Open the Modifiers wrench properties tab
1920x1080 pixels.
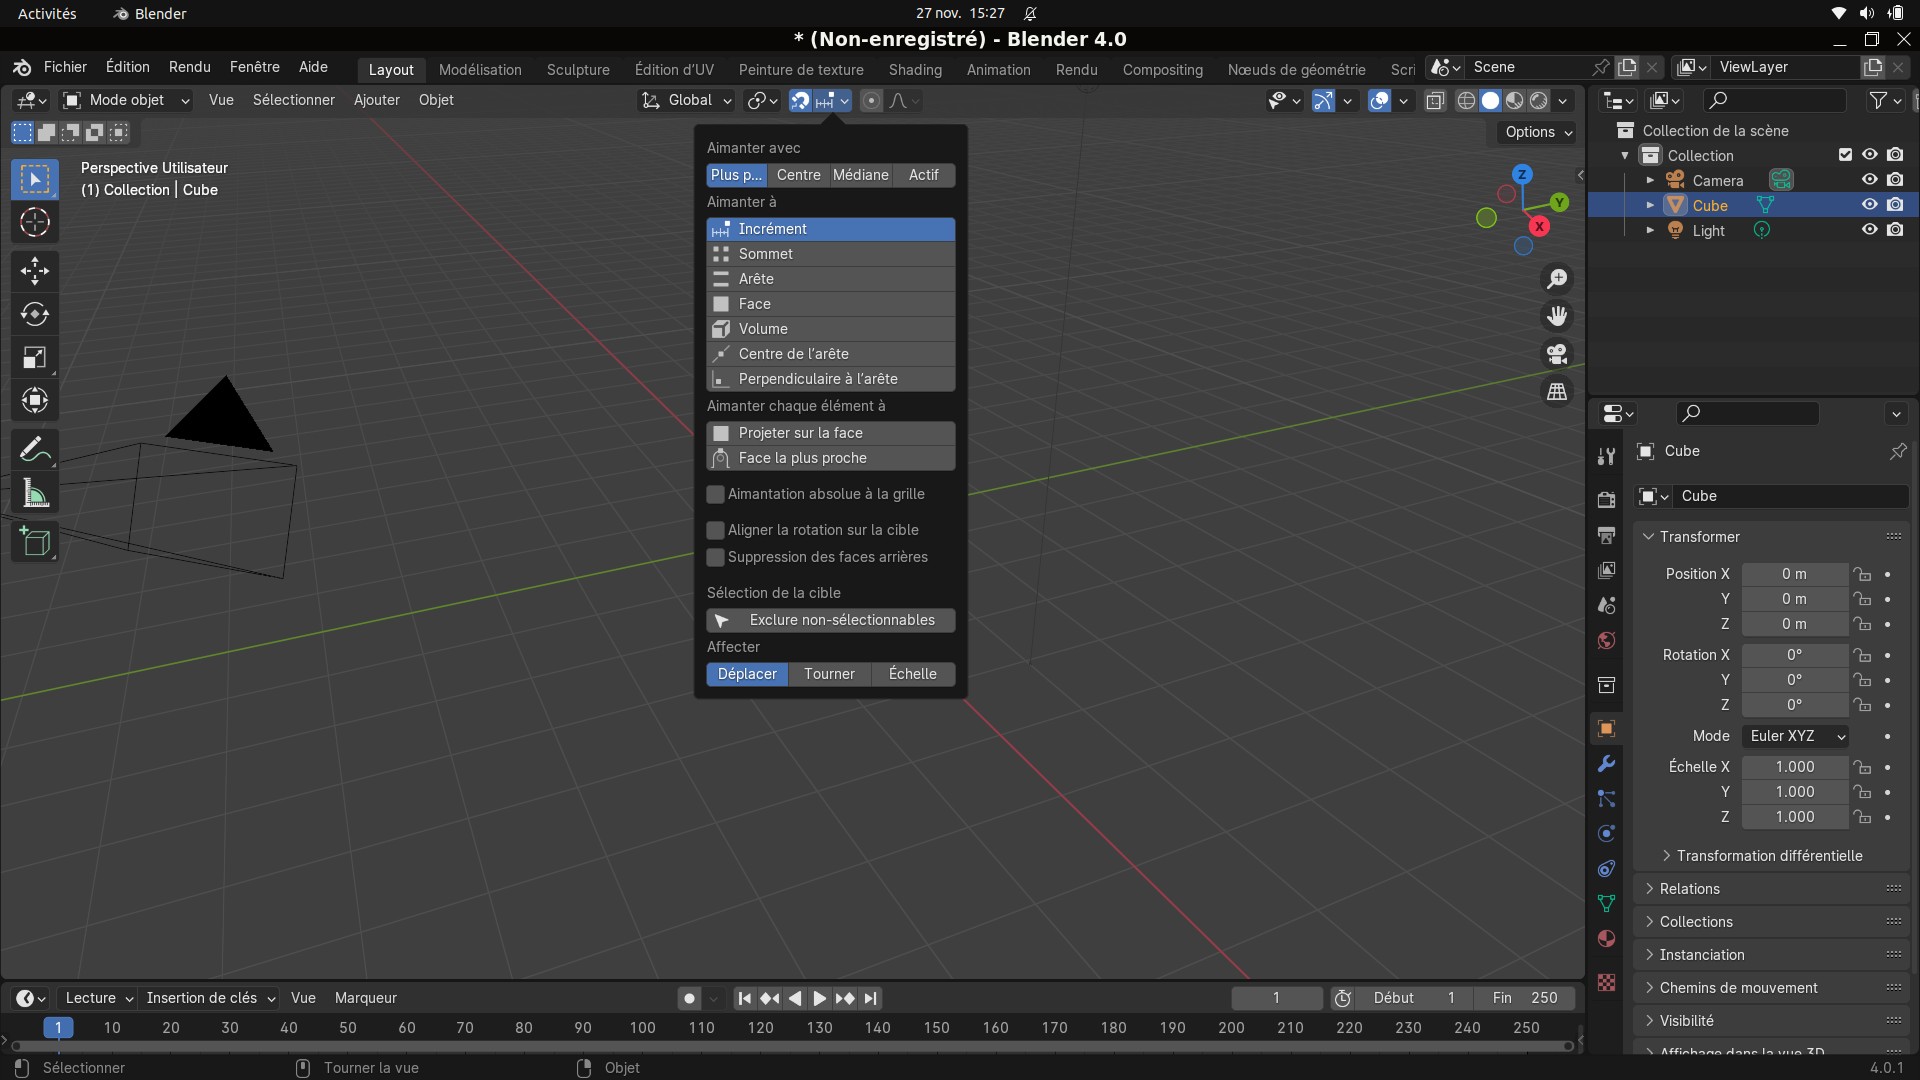pyautogui.click(x=1606, y=764)
